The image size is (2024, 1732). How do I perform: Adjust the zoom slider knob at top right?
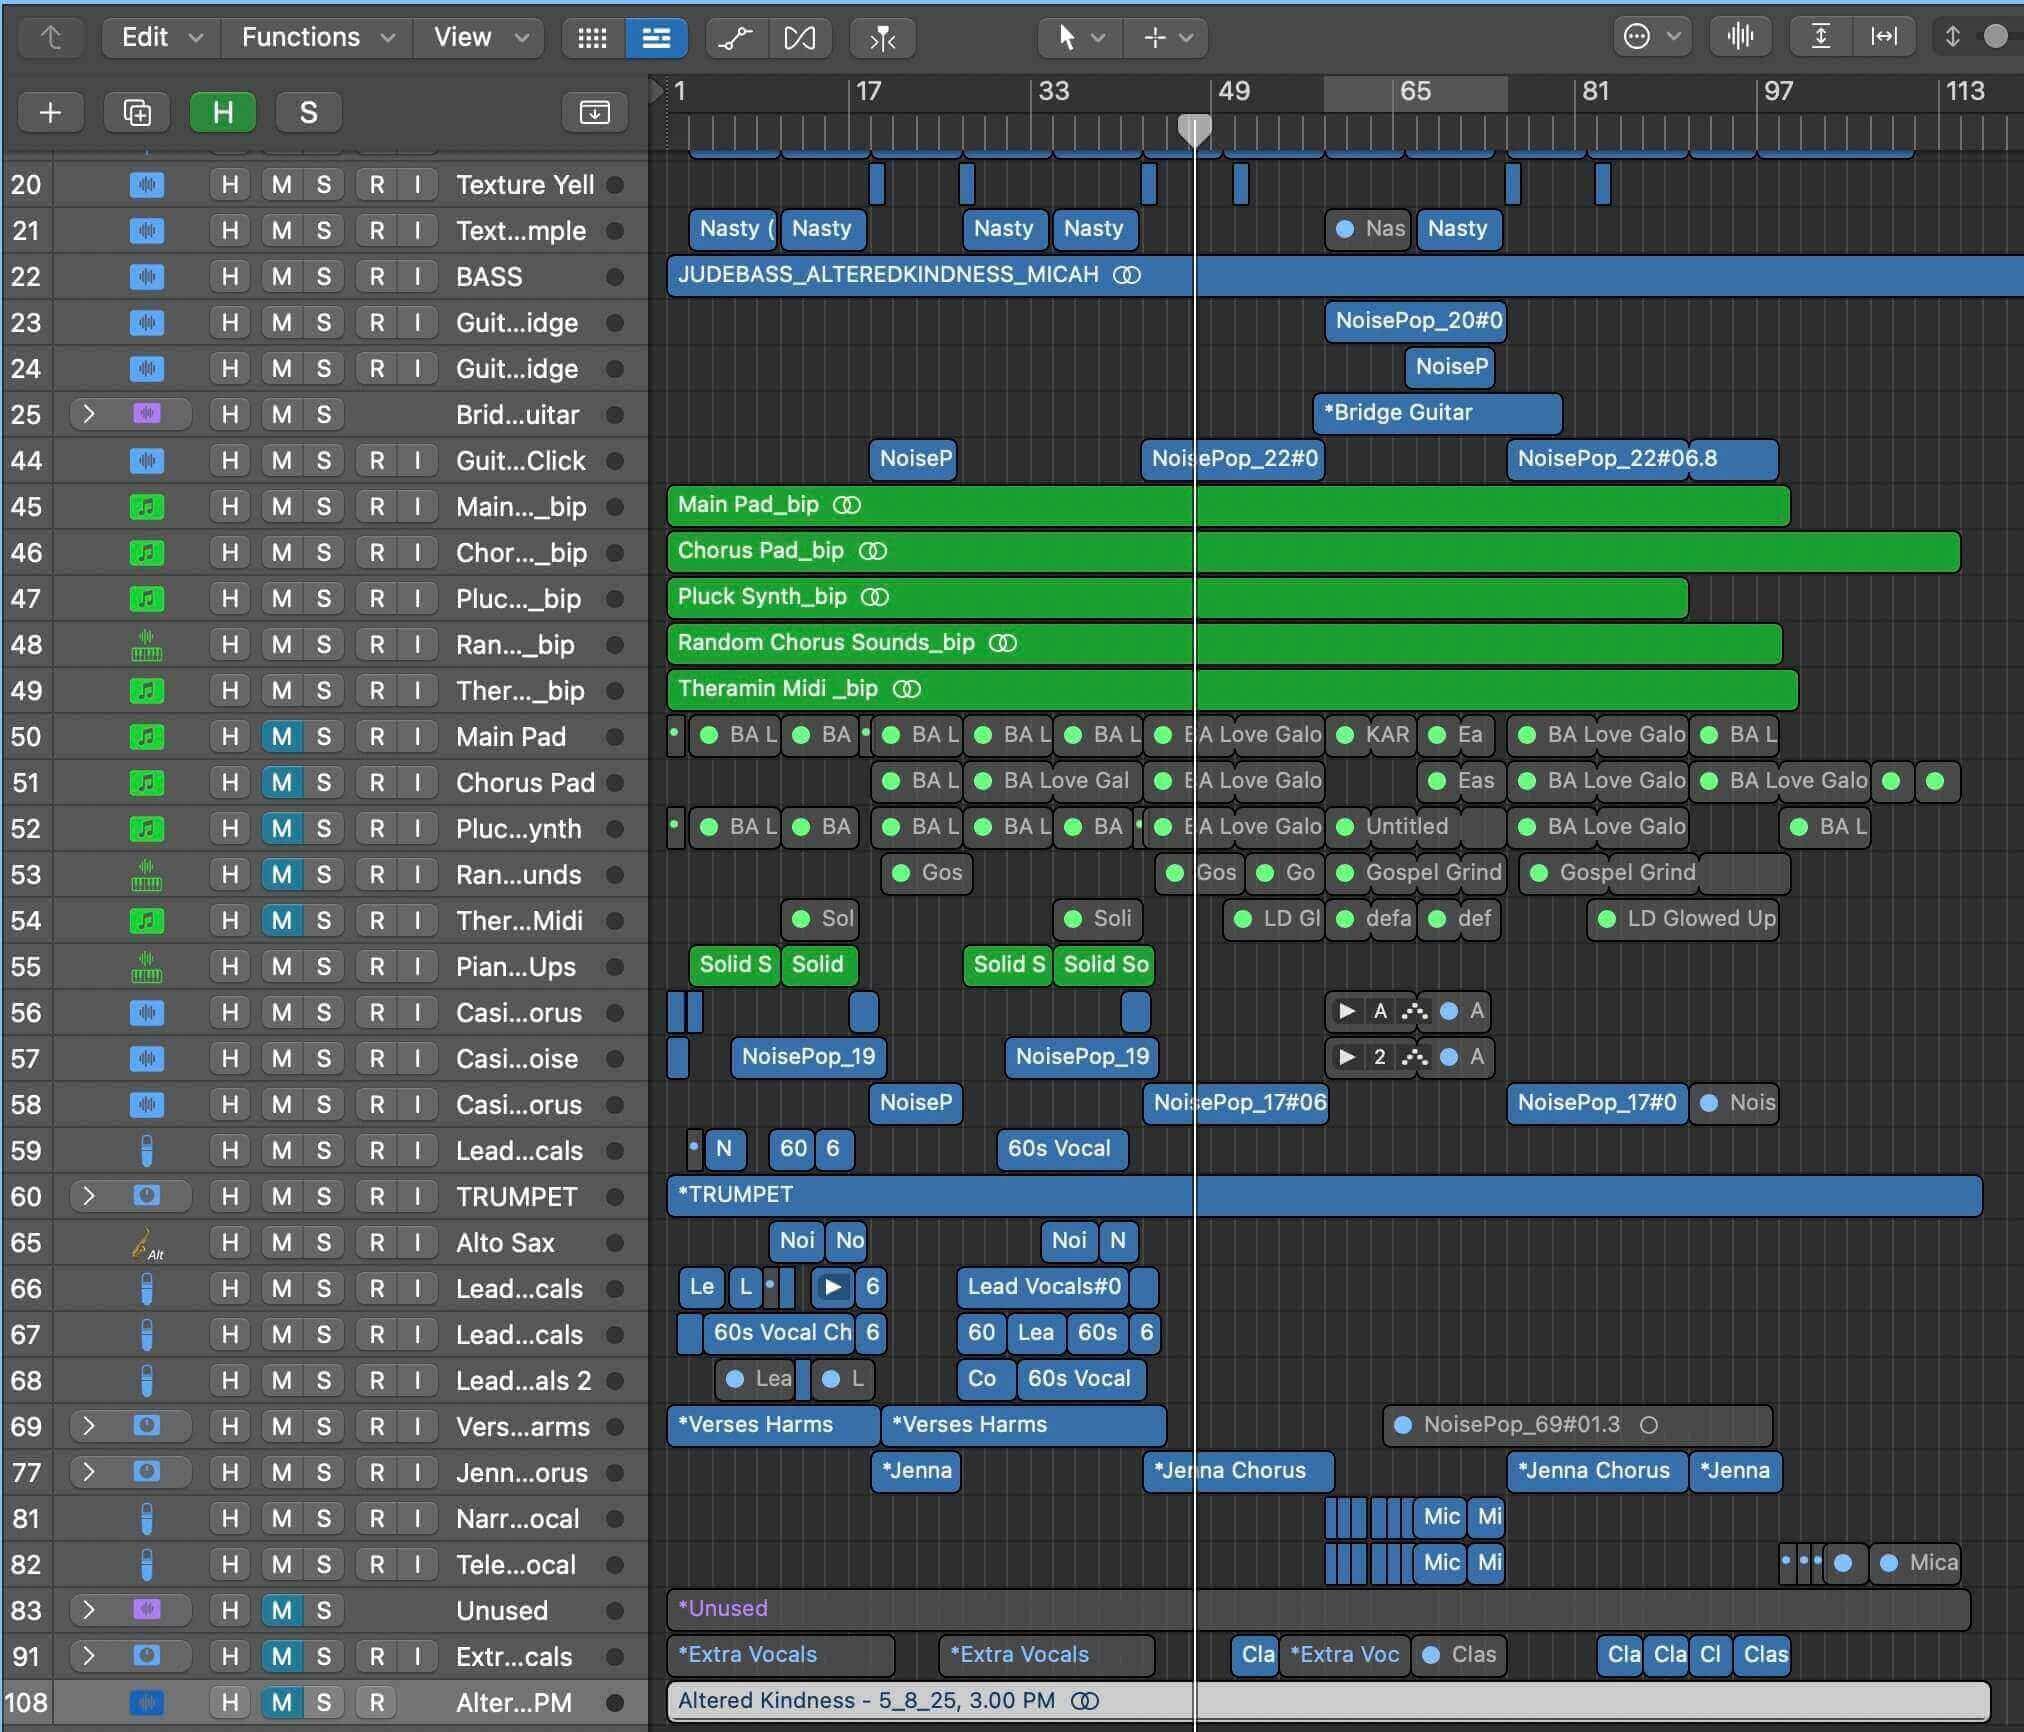(1995, 37)
